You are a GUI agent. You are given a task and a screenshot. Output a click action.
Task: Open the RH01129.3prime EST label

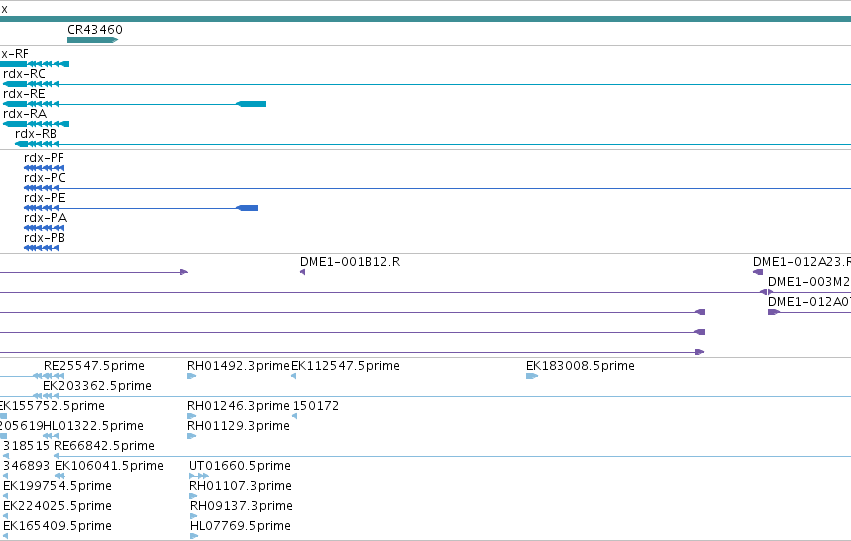click(x=238, y=427)
